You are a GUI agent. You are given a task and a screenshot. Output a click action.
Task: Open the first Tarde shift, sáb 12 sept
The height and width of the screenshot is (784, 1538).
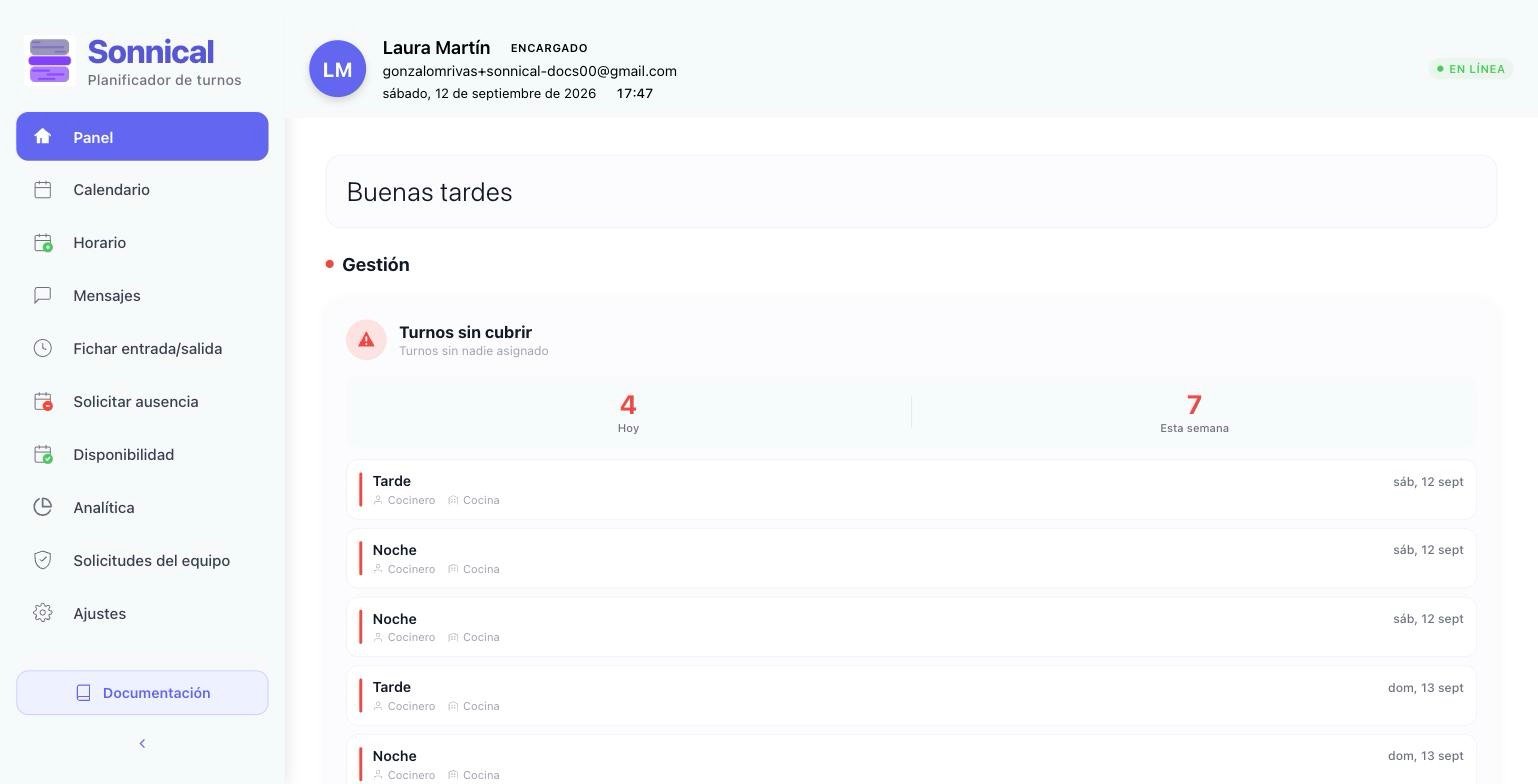pyautogui.click(x=911, y=490)
